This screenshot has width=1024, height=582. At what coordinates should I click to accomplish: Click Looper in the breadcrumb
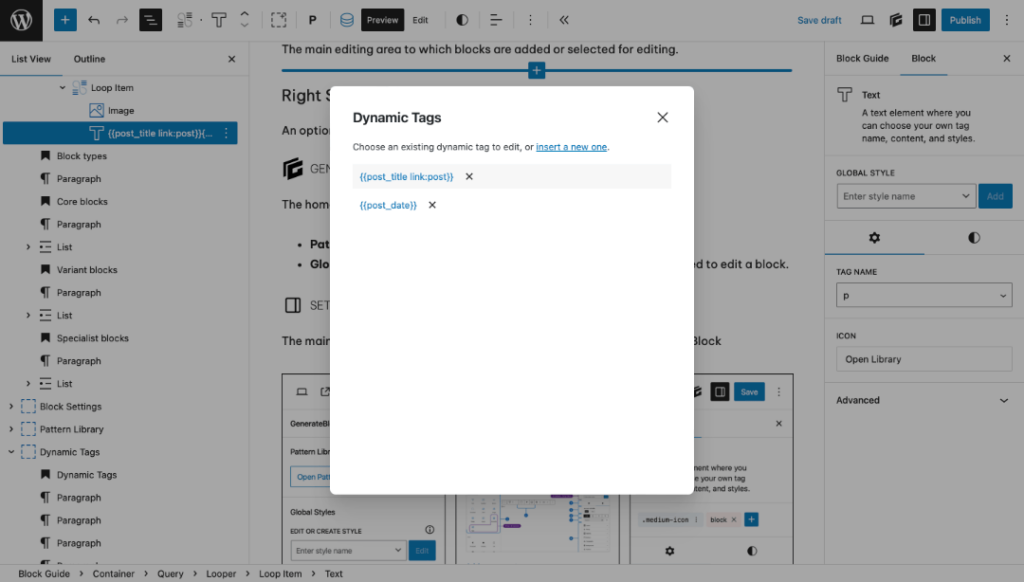coord(221,574)
